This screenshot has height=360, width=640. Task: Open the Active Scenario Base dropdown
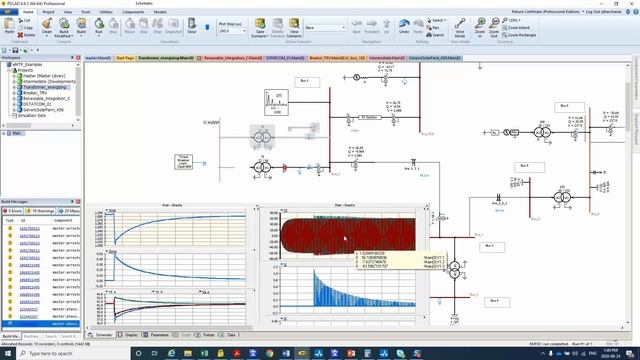(344, 28)
